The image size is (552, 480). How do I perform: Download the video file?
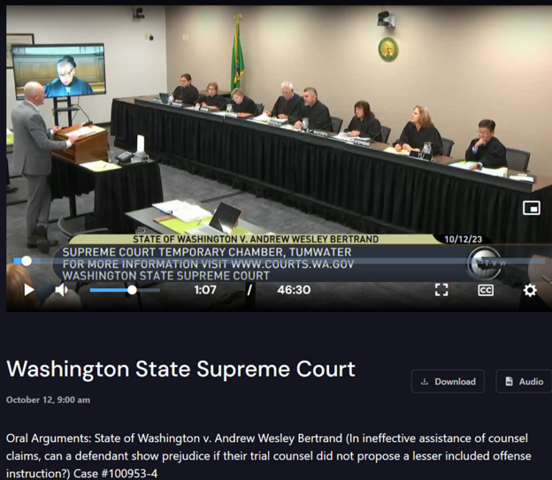point(448,381)
